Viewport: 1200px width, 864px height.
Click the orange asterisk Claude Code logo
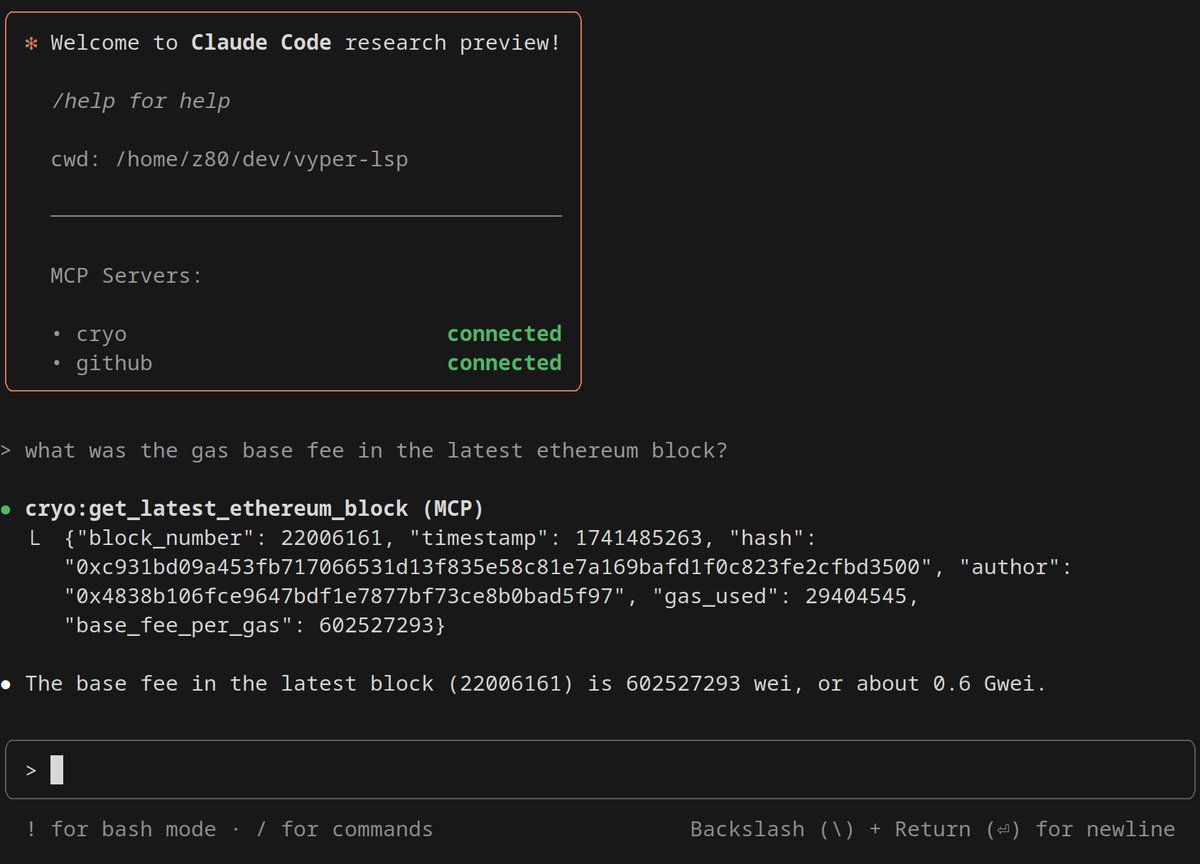(31, 43)
